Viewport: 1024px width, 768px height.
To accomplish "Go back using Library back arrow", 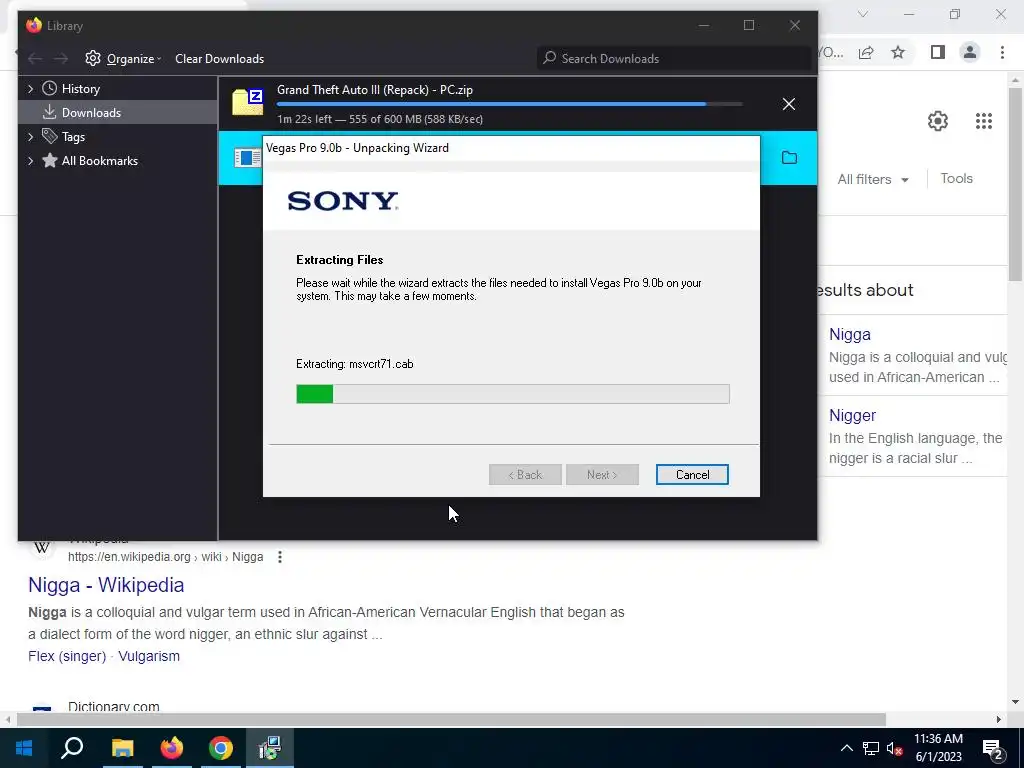I will point(35,59).
